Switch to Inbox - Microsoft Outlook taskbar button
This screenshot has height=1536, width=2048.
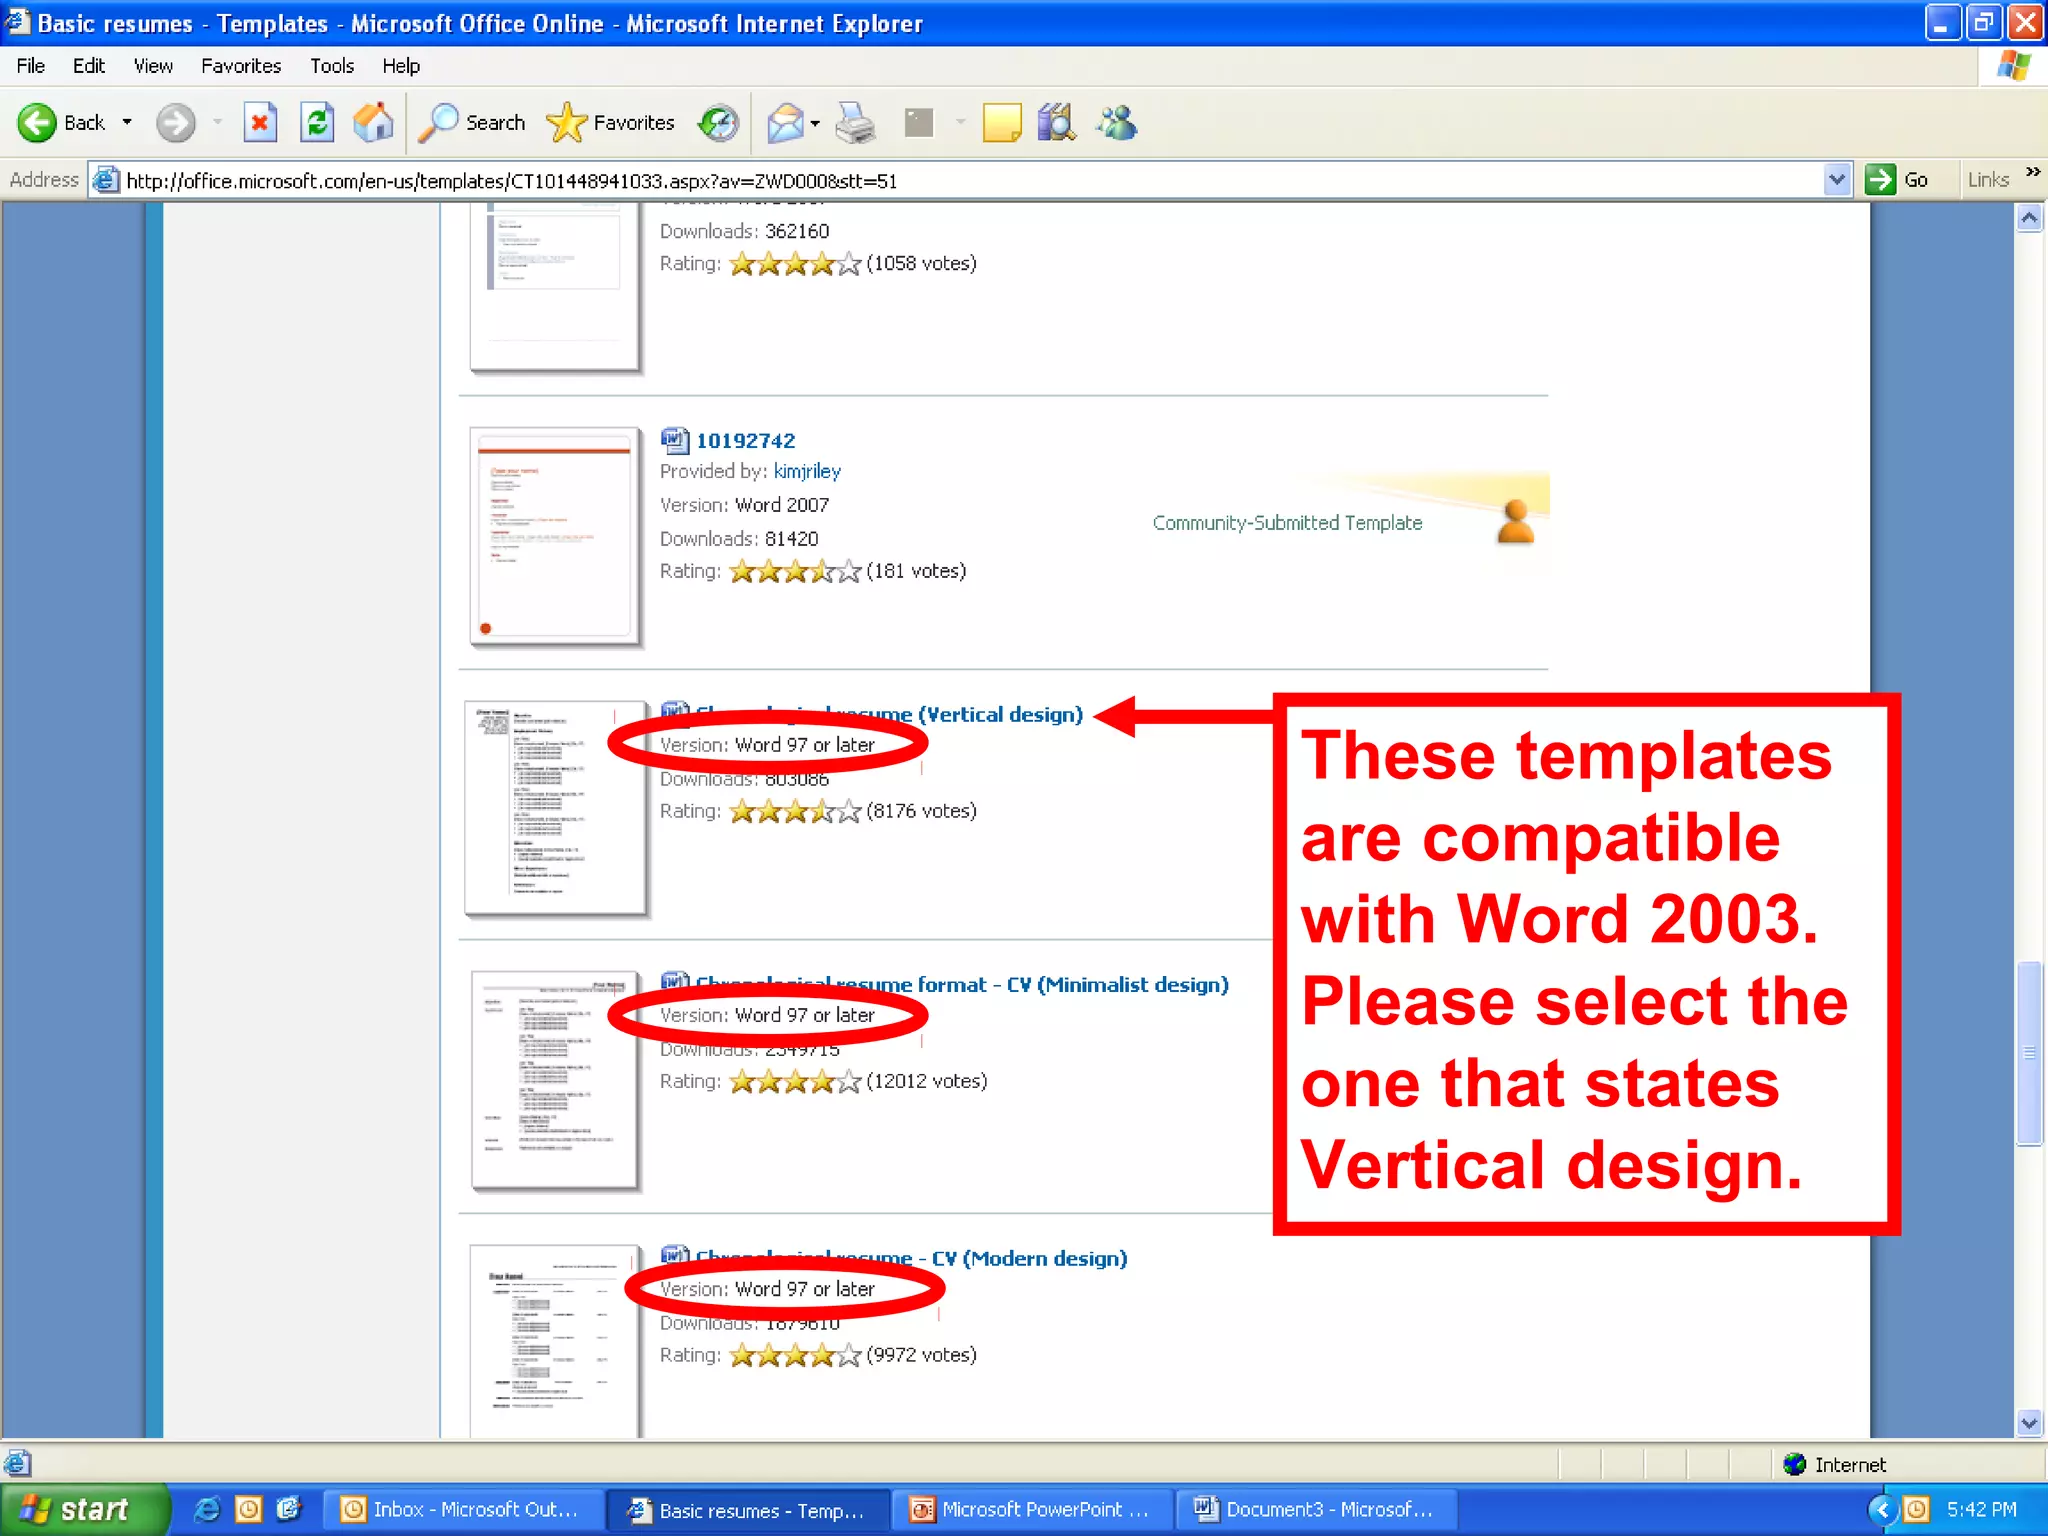(462, 1510)
